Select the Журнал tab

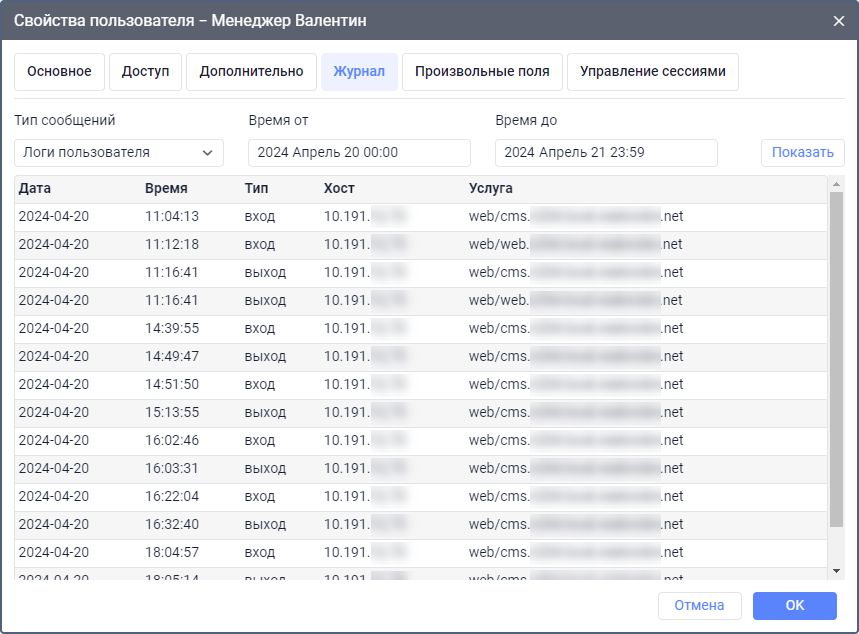359,72
